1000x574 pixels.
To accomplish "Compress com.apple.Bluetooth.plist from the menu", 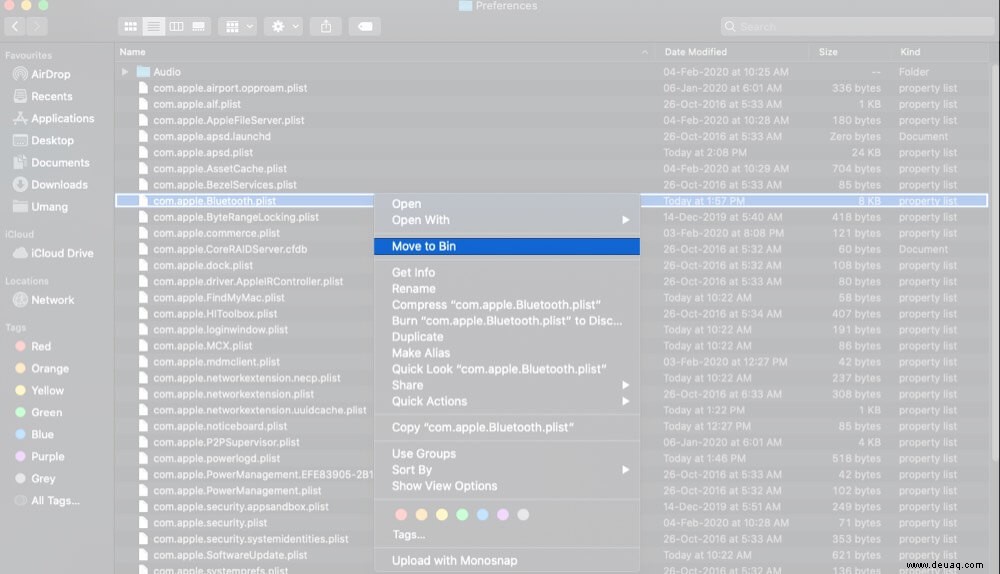I will click(x=507, y=305).
